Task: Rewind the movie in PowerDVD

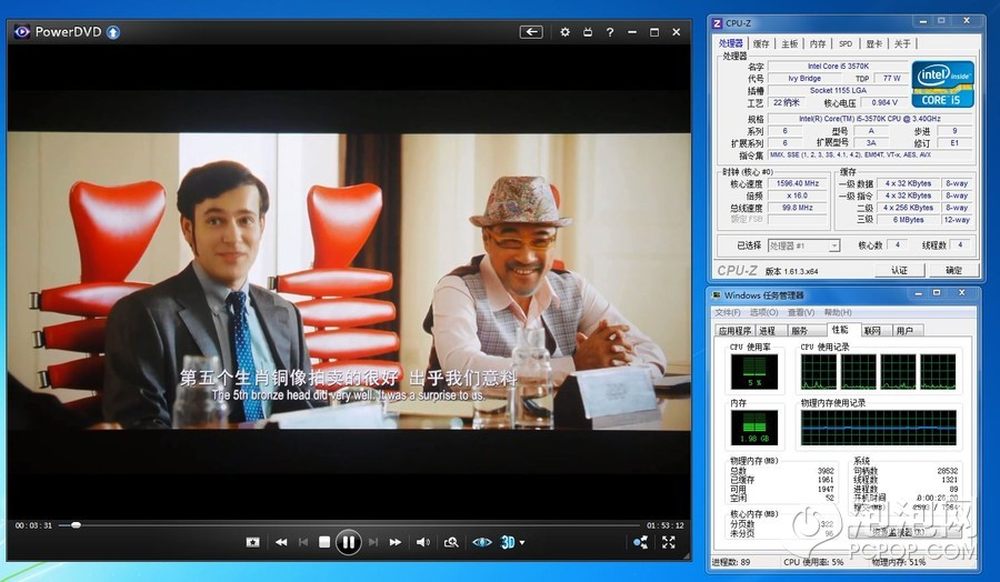Action: click(281, 542)
